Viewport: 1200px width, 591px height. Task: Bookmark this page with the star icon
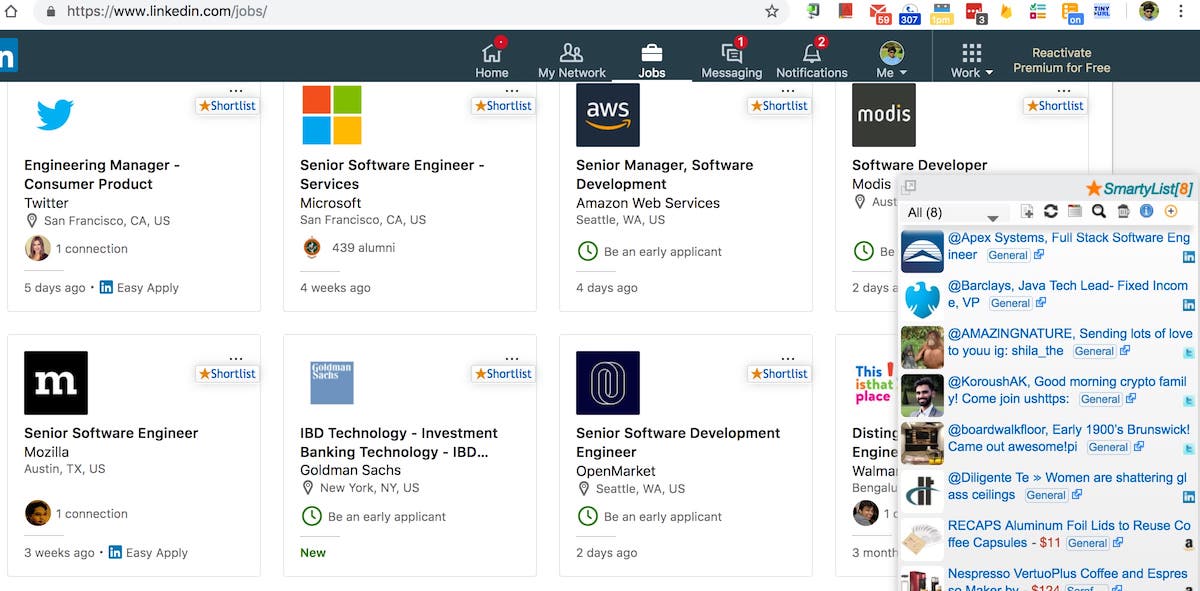pyautogui.click(x=771, y=12)
